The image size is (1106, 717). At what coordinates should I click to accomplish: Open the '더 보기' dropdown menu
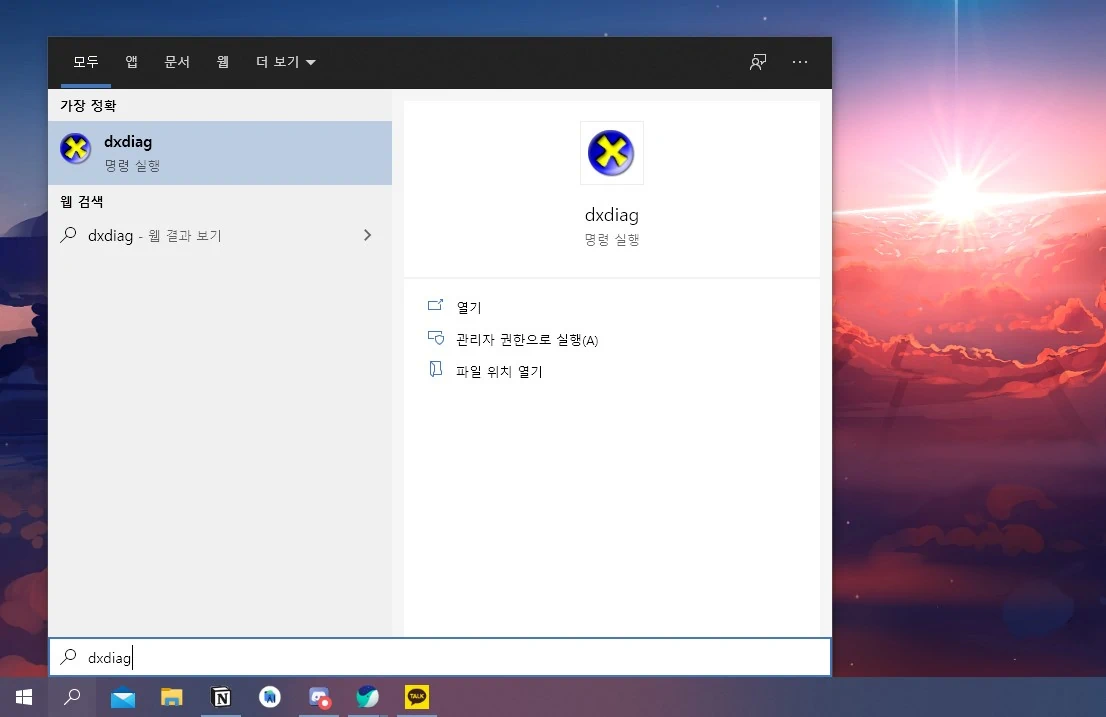(287, 62)
